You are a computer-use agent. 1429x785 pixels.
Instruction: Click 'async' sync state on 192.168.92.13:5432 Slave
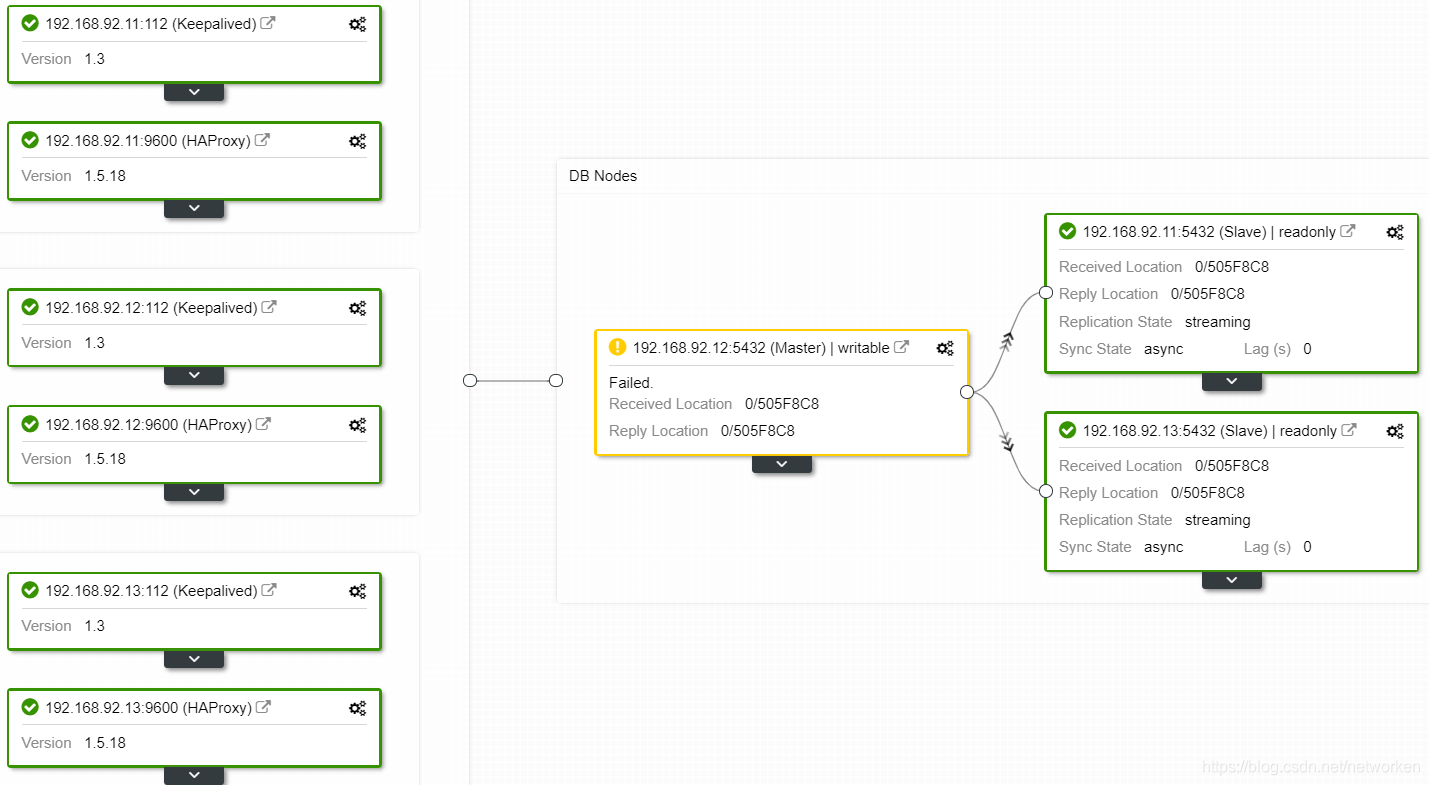[x=1164, y=547]
